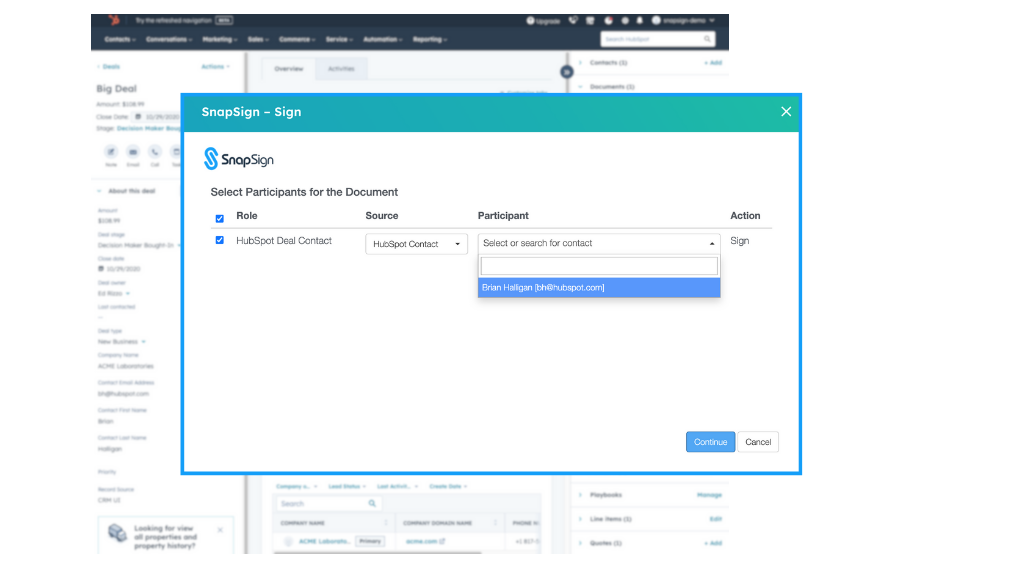1016x571 pixels.
Task: Click the Cancel button
Action: coord(757,441)
